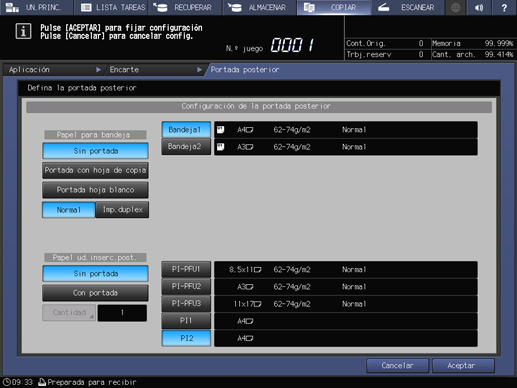517x388 pixels.
Task: Select the PI-PFU3 tray
Action: point(186,304)
